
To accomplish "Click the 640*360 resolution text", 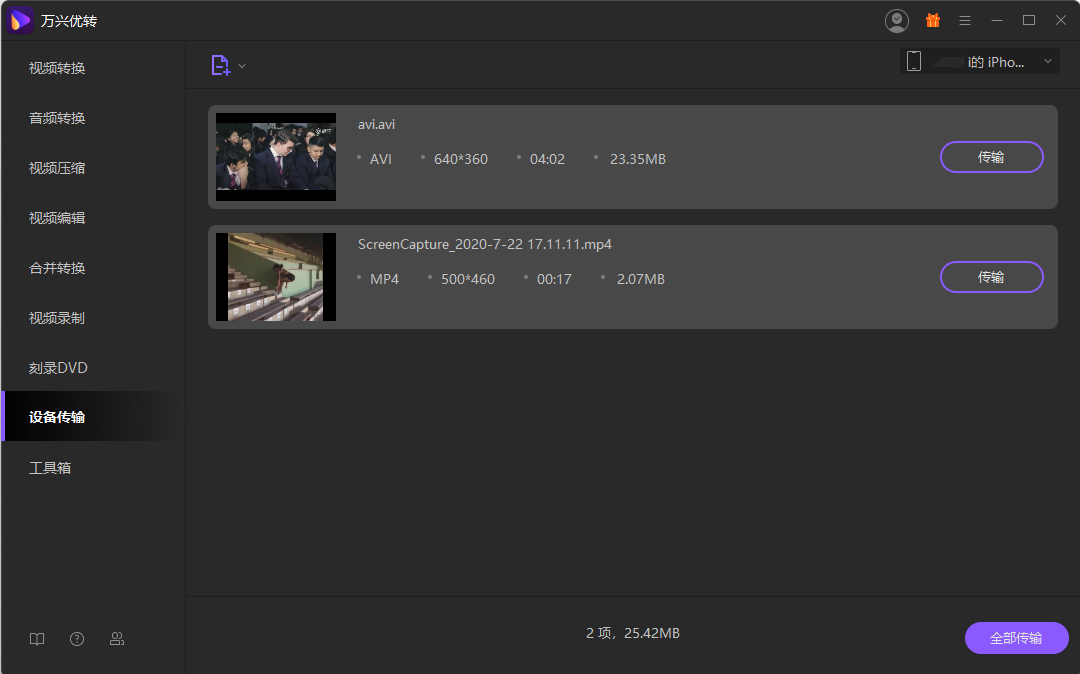I will coord(461,159).
